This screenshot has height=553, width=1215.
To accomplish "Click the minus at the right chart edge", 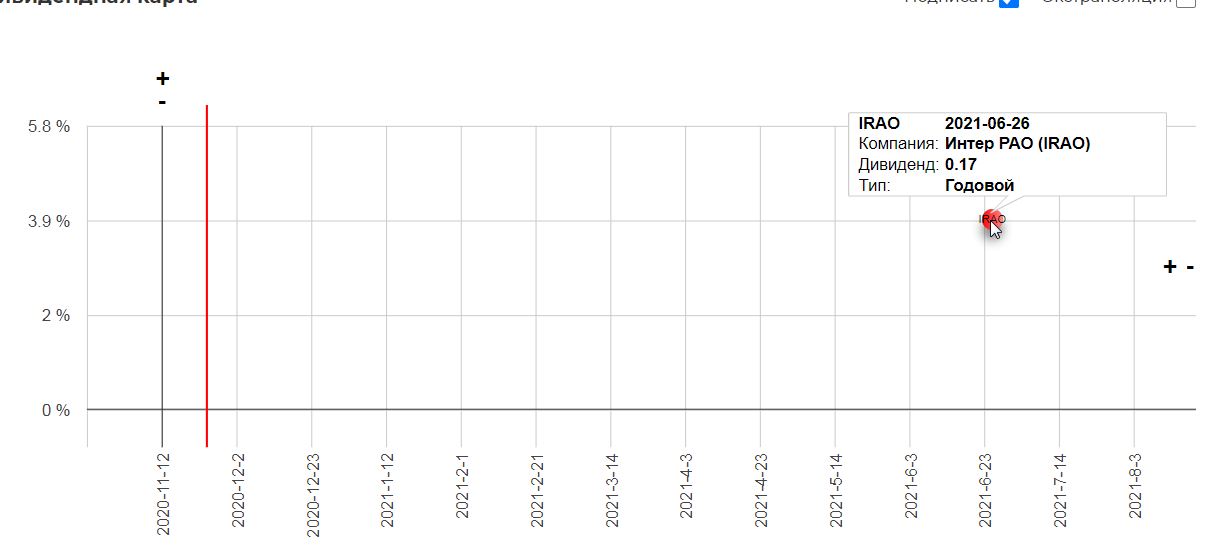I will click(1190, 267).
